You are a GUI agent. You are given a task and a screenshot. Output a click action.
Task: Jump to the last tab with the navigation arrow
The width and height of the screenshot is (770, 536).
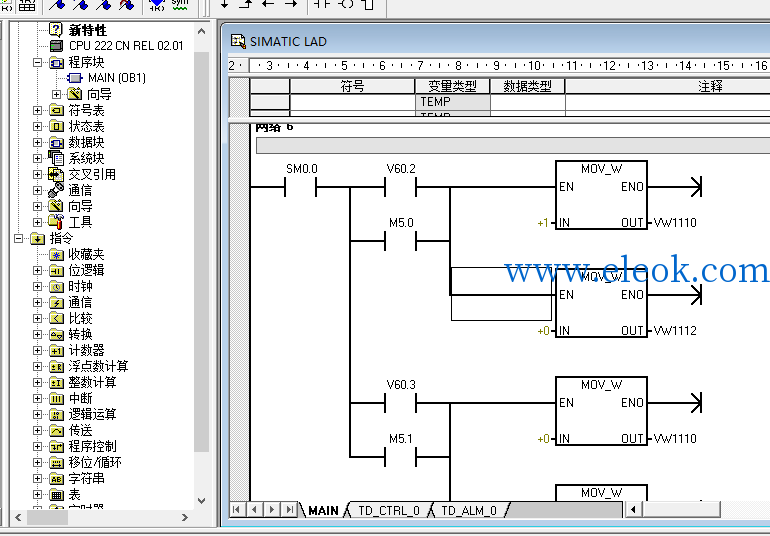[x=290, y=509]
